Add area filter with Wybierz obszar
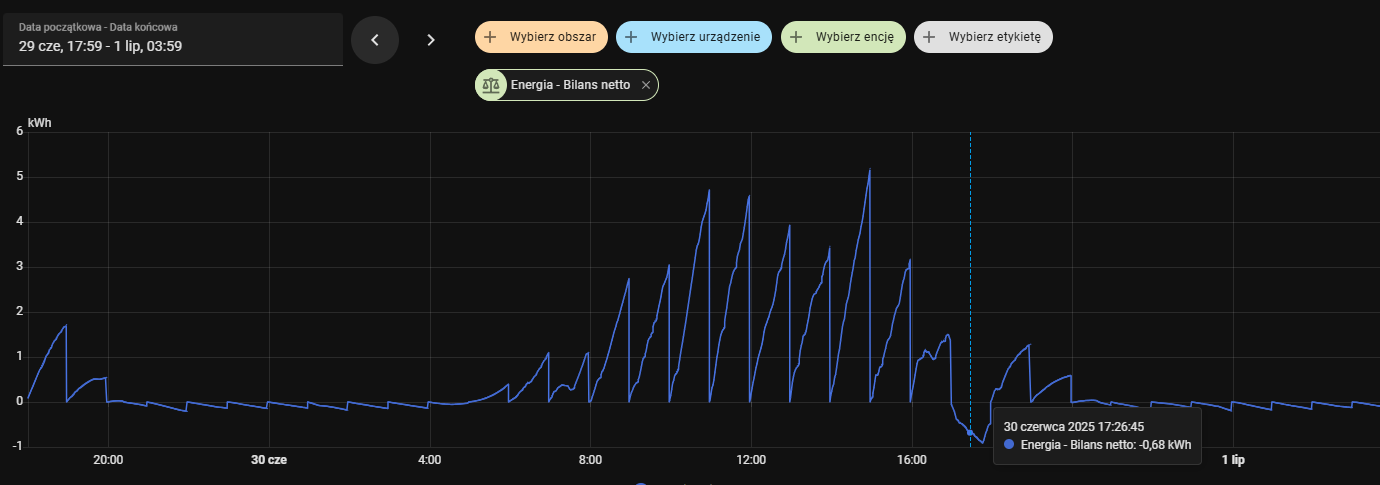1380x485 pixels. pos(541,38)
